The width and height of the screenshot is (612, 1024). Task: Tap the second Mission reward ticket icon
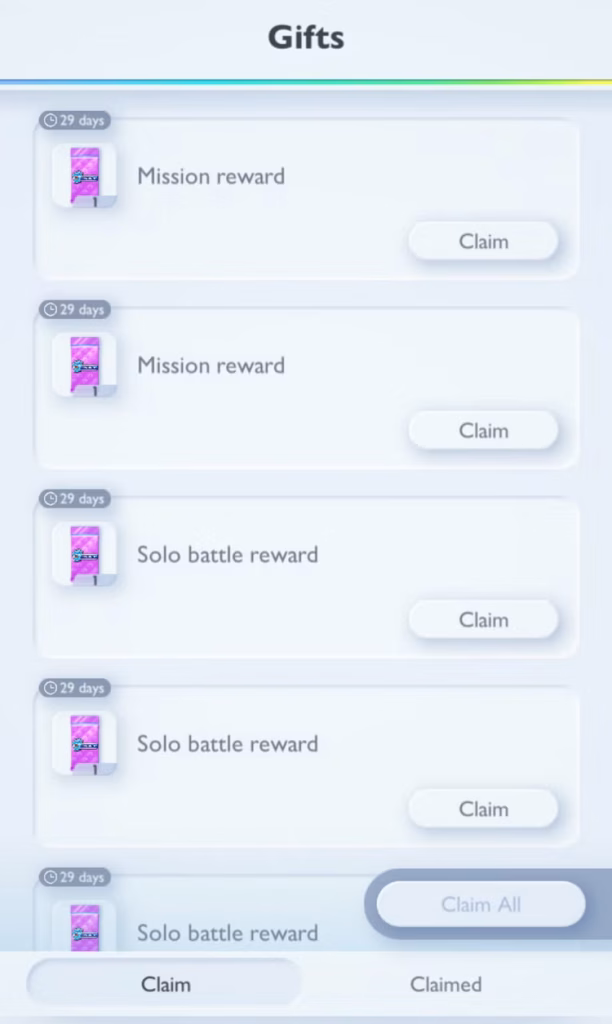[x=85, y=365]
